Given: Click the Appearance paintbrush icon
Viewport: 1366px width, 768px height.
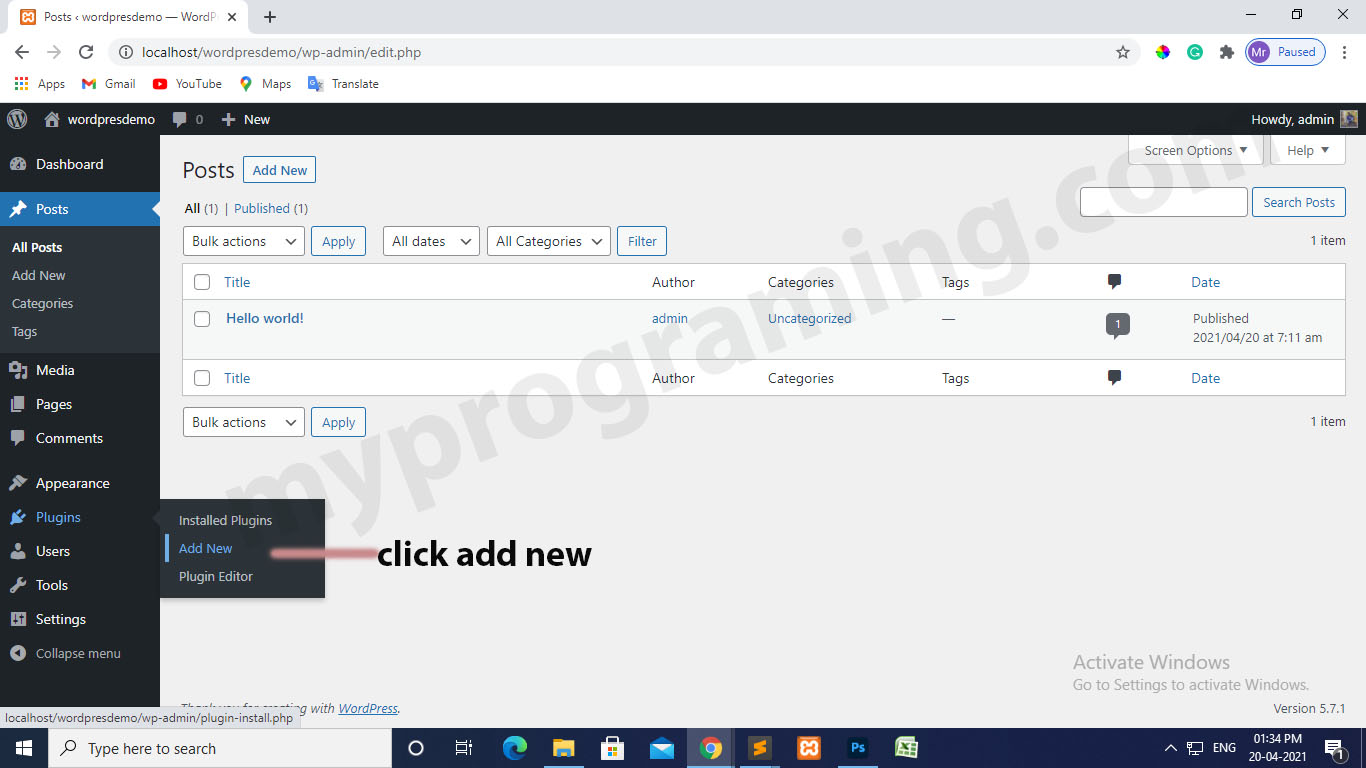Looking at the screenshot, I should pyautogui.click(x=21, y=483).
